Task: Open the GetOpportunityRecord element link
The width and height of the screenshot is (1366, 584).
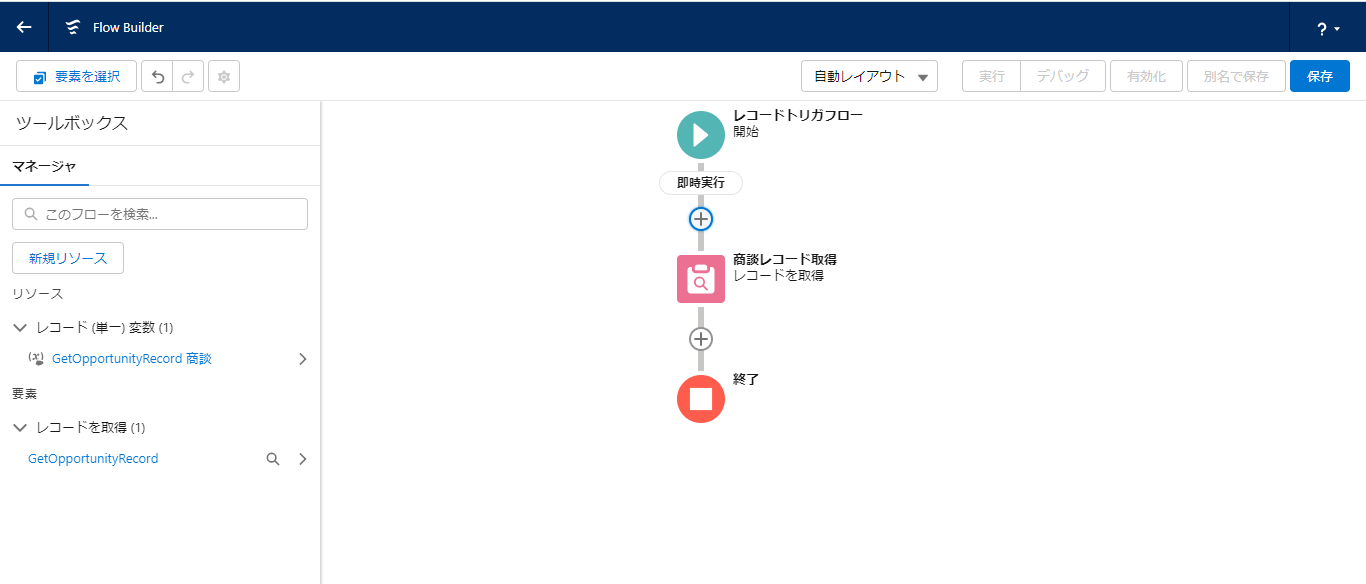Action: (93, 459)
